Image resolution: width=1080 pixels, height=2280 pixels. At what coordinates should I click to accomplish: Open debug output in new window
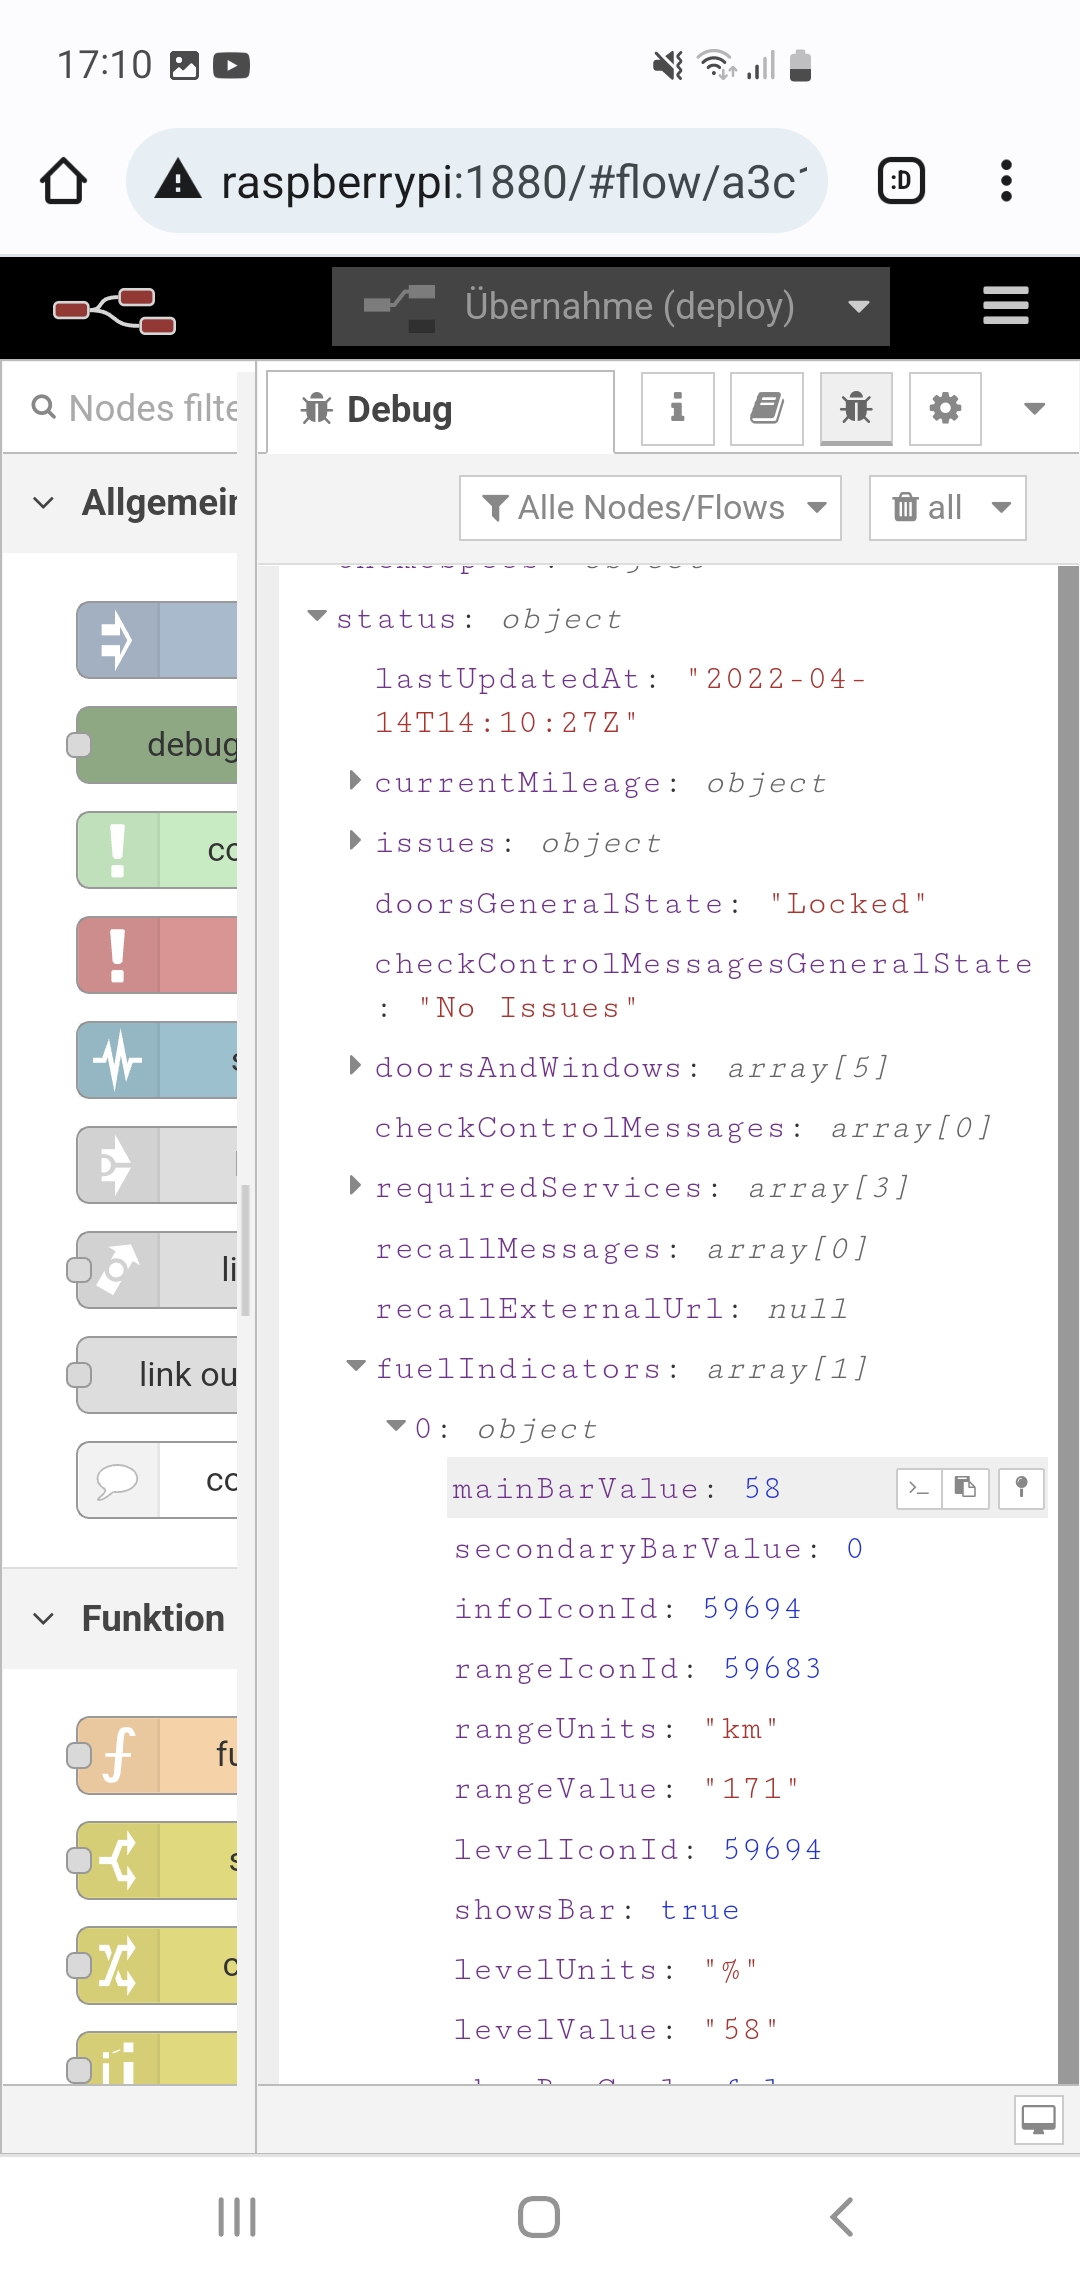click(1037, 2118)
